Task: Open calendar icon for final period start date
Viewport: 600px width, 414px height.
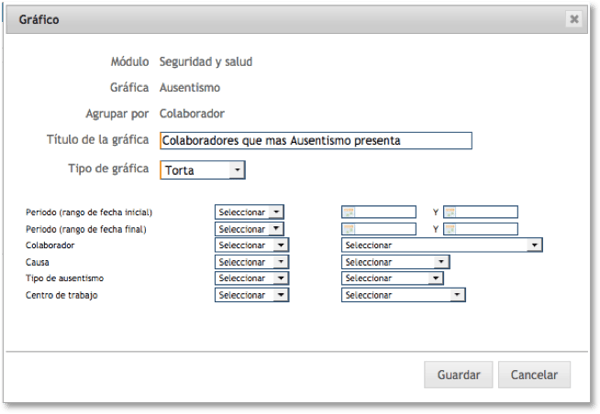Action: point(349,228)
